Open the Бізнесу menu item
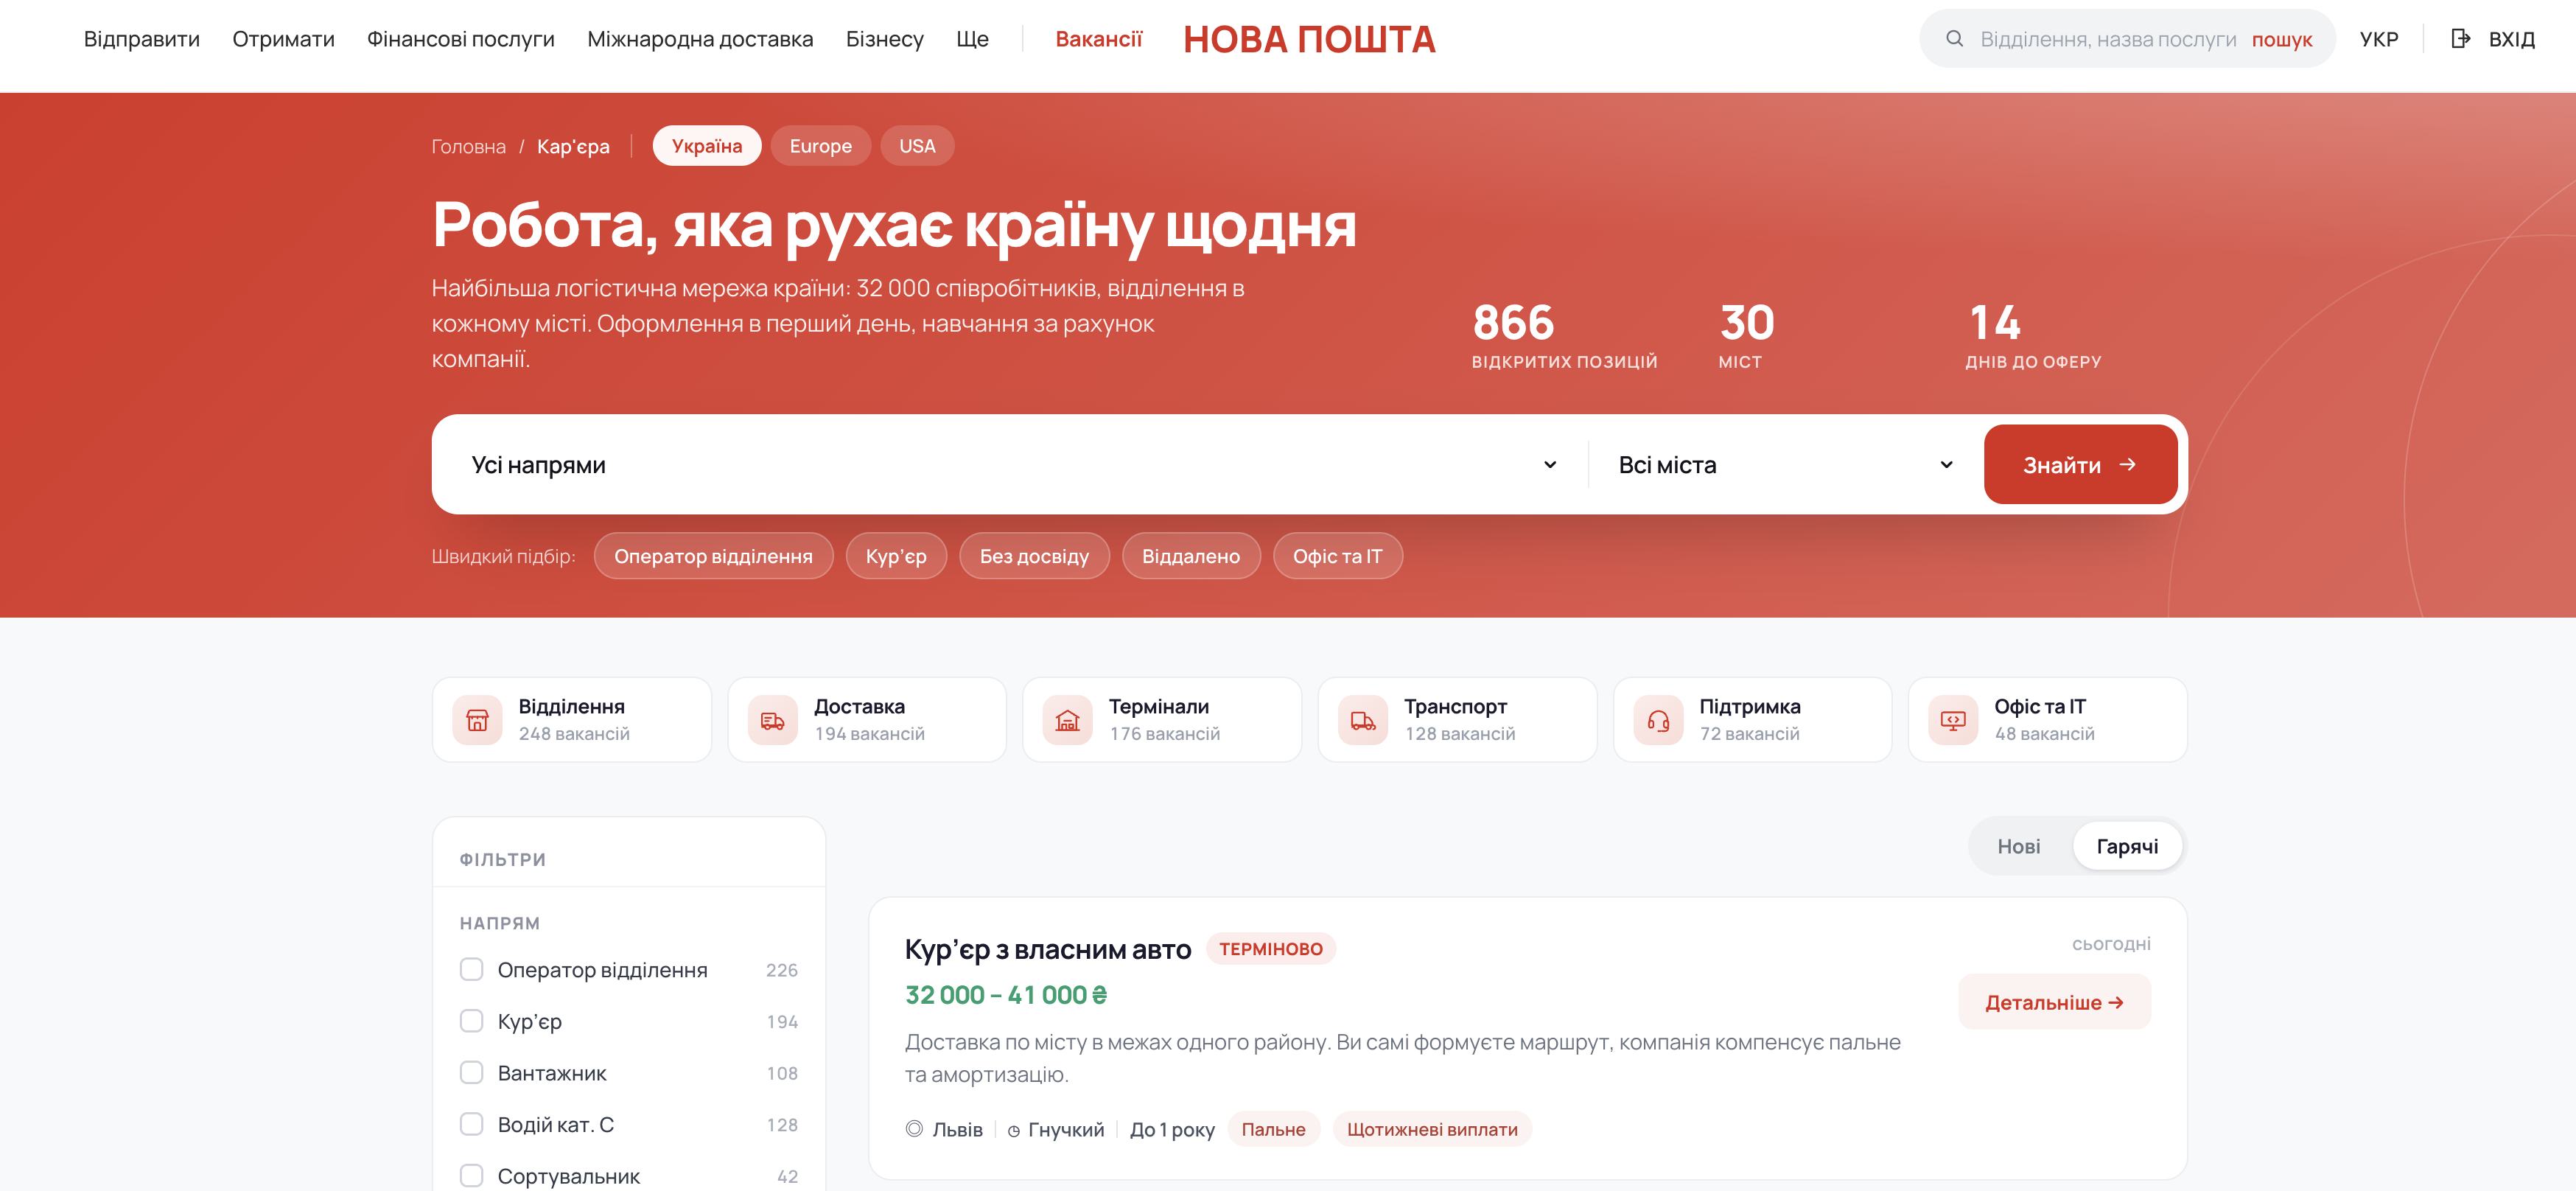The image size is (2576, 1191). 884,39
